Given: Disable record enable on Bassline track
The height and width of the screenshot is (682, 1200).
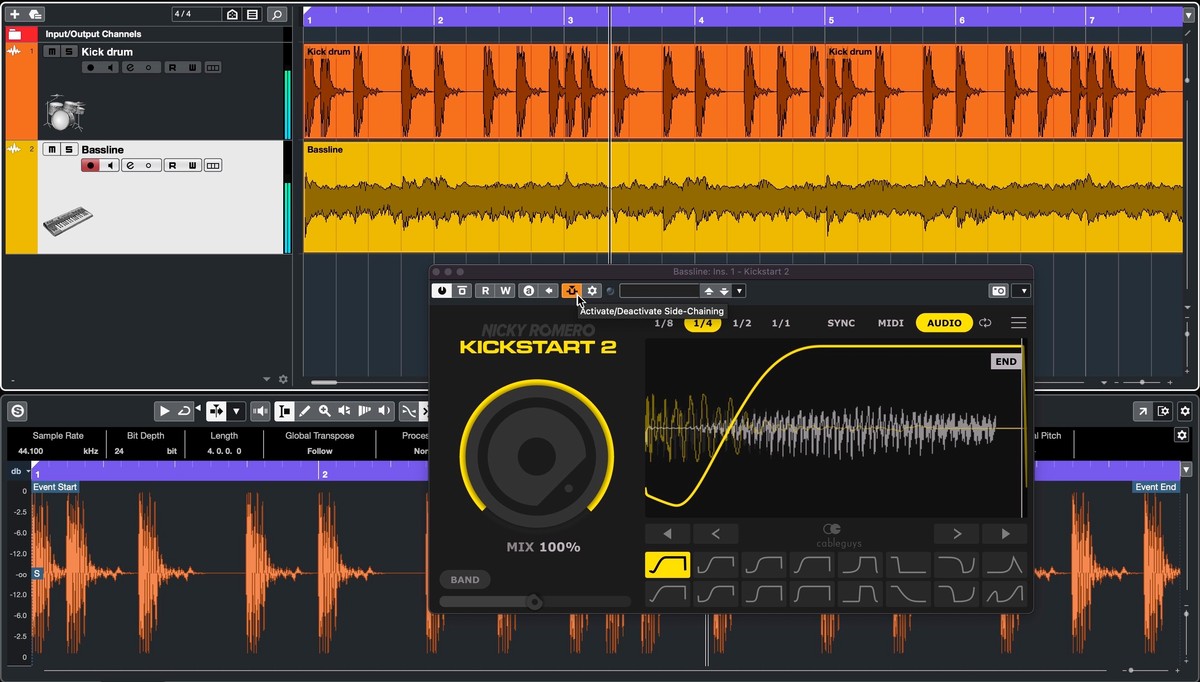Looking at the screenshot, I should pyautogui.click(x=90, y=166).
